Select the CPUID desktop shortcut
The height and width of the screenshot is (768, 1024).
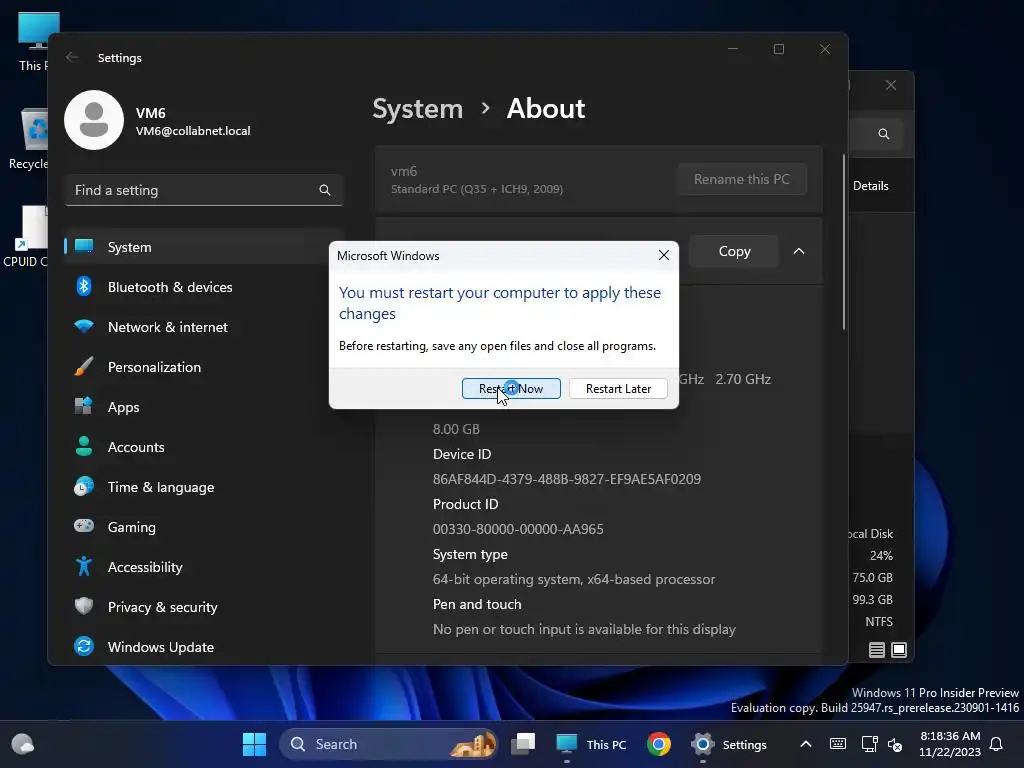coord(26,236)
